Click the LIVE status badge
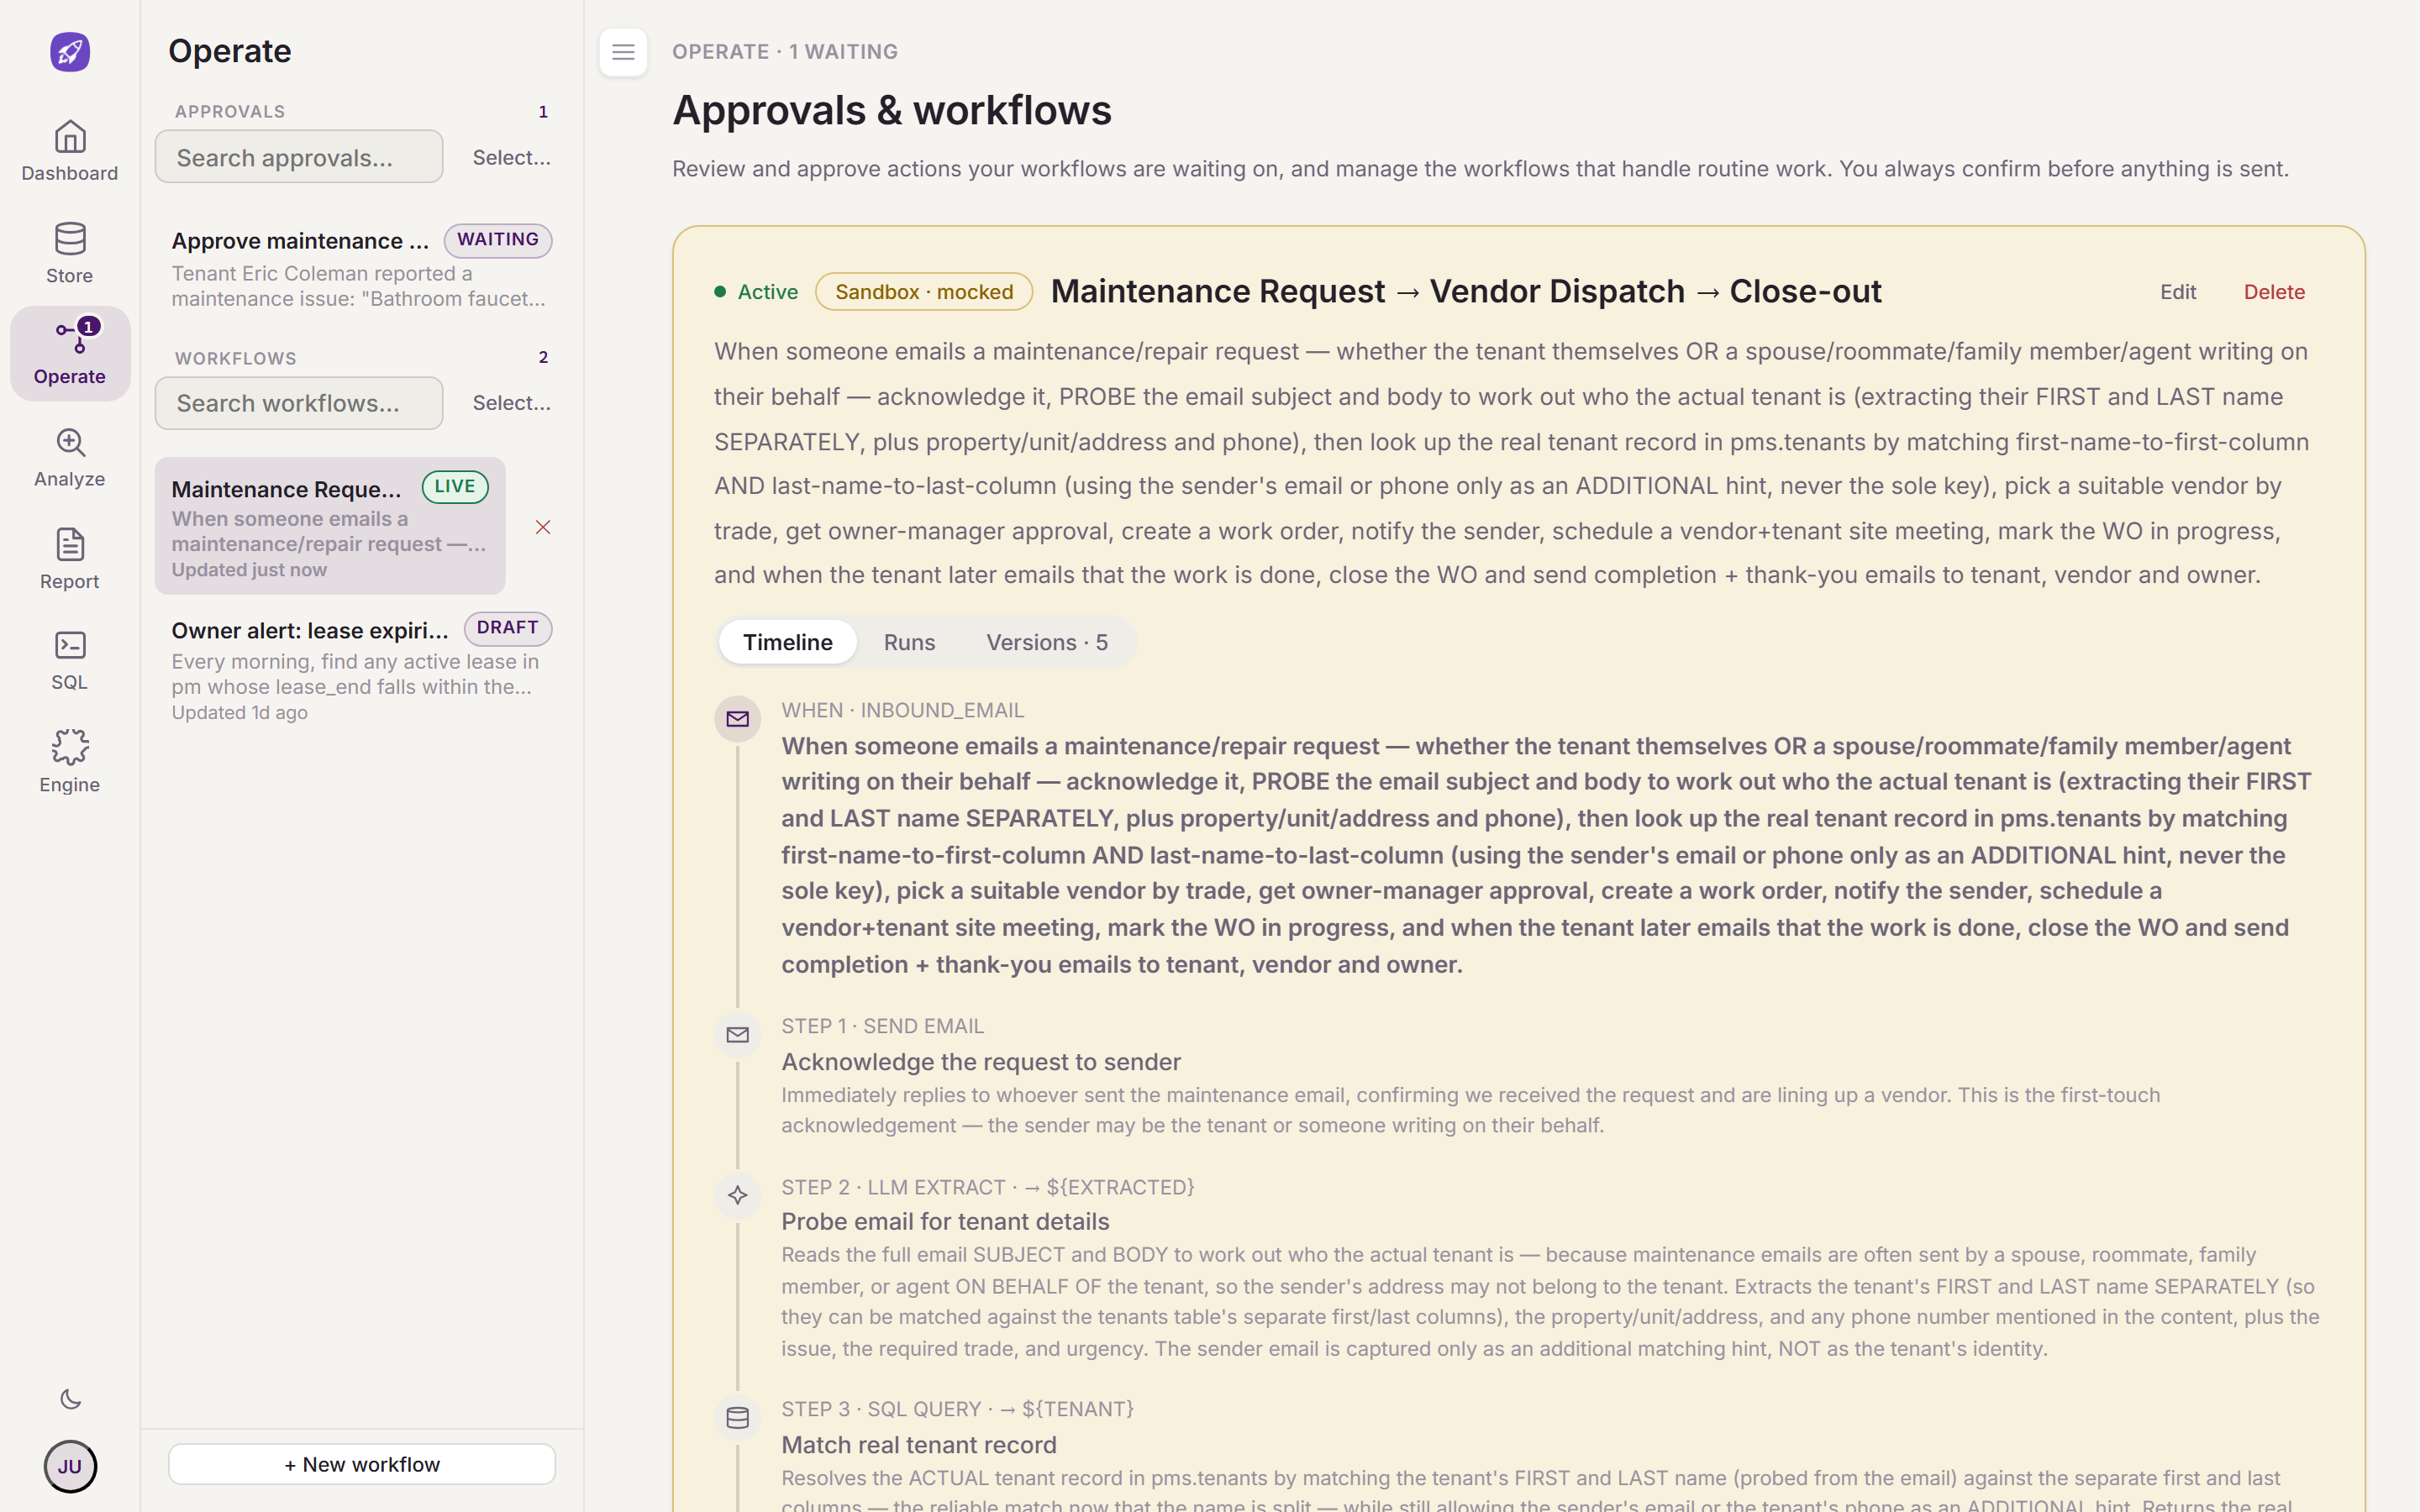Image resolution: width=2420 pixels, height=1512 pixels. point(455,487)
